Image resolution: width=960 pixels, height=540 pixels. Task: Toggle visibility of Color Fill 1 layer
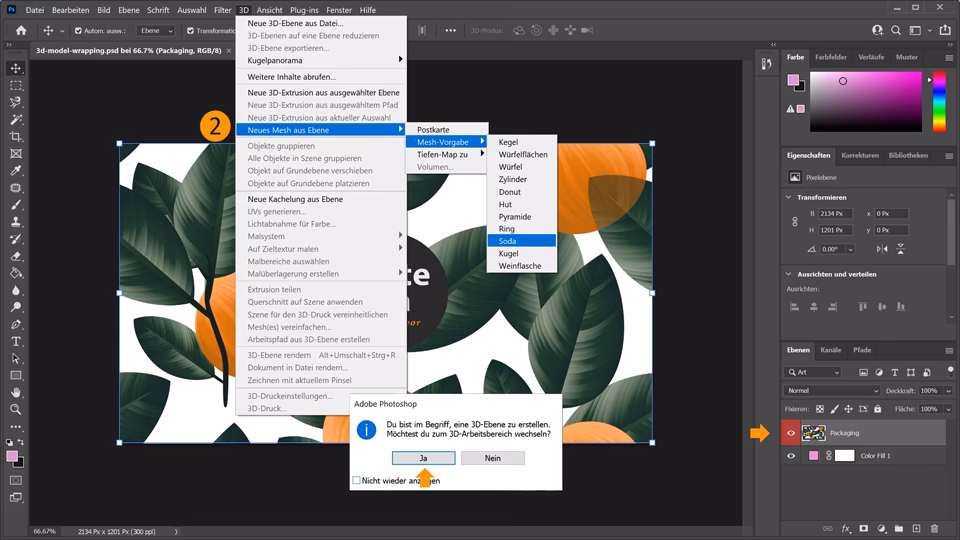[791, 456]
